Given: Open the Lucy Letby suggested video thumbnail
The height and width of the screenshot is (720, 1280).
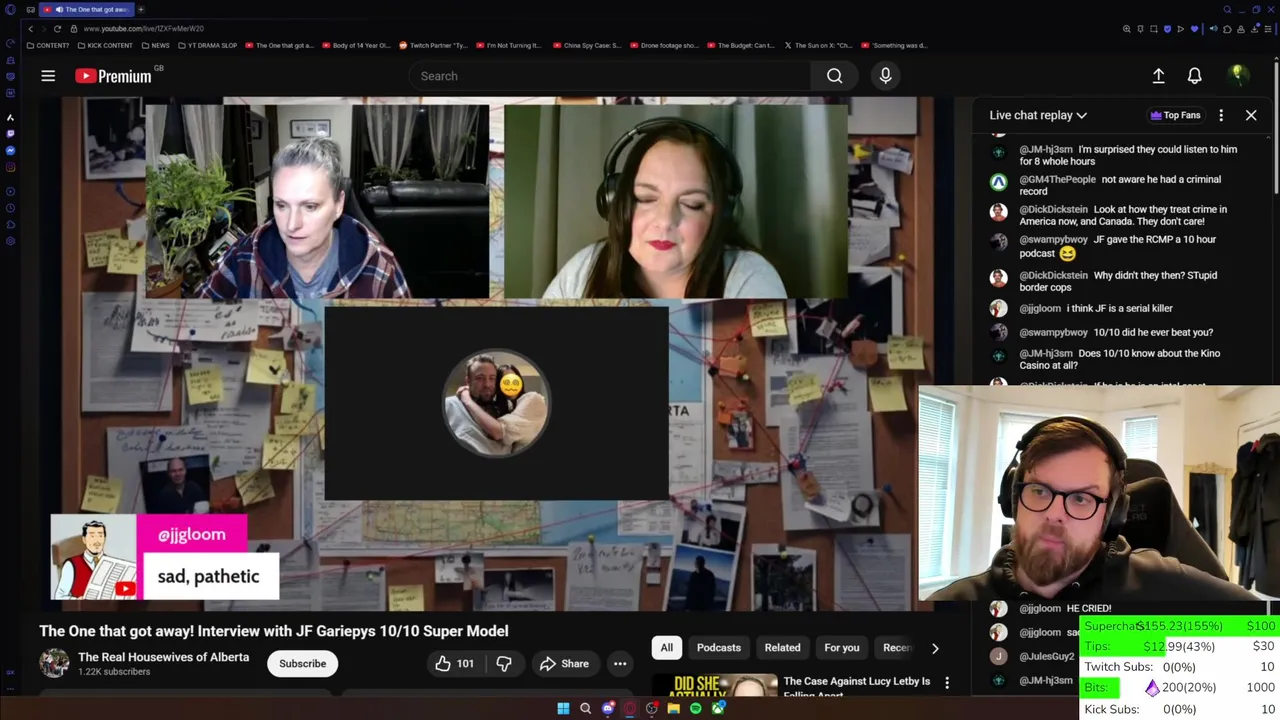Looking at the screenshot, I should pos(714,686).
